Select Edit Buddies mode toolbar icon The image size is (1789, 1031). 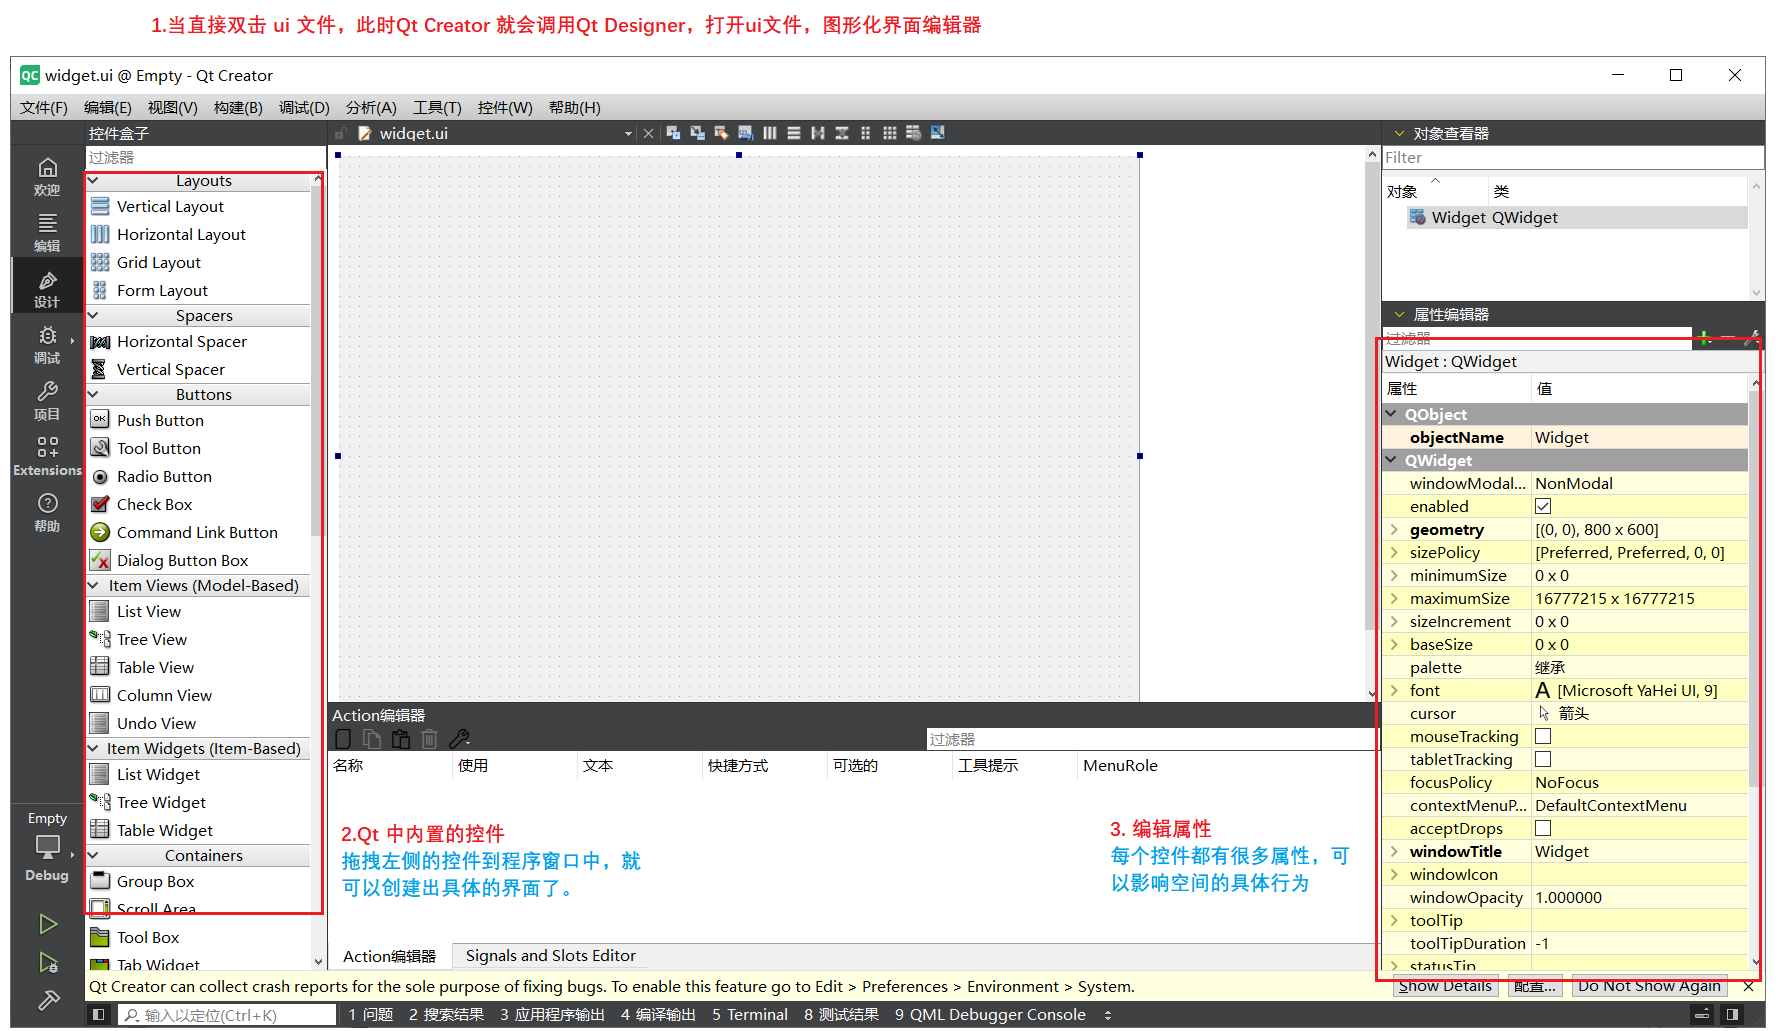[721, 133]
